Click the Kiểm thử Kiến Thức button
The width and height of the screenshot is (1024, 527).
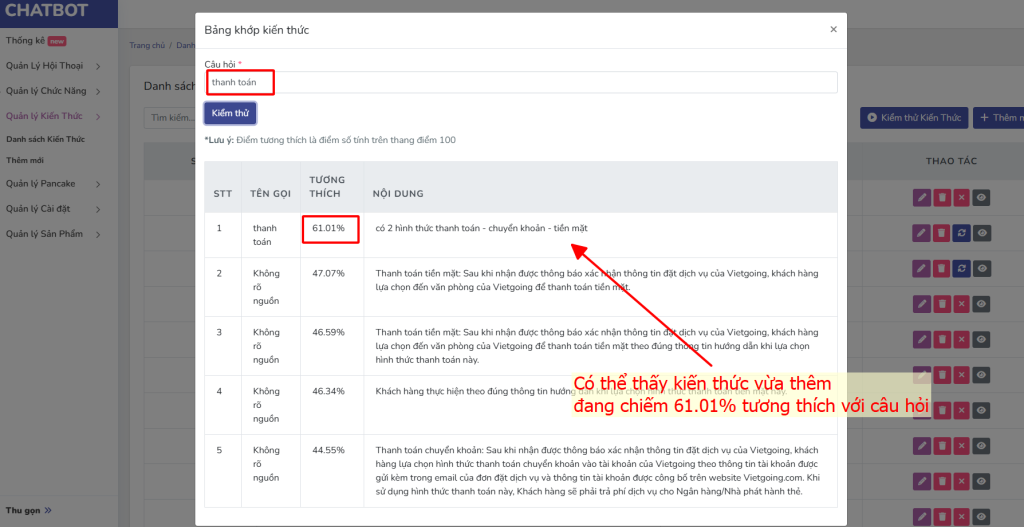914,118
